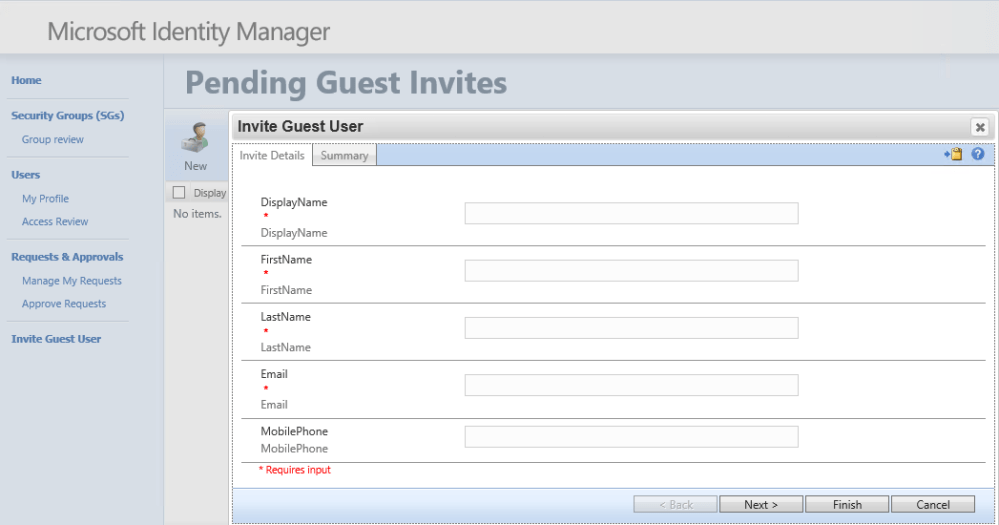Click into the FirstName input box
Viewport: 999px width, 525px height.
point(631,271)
